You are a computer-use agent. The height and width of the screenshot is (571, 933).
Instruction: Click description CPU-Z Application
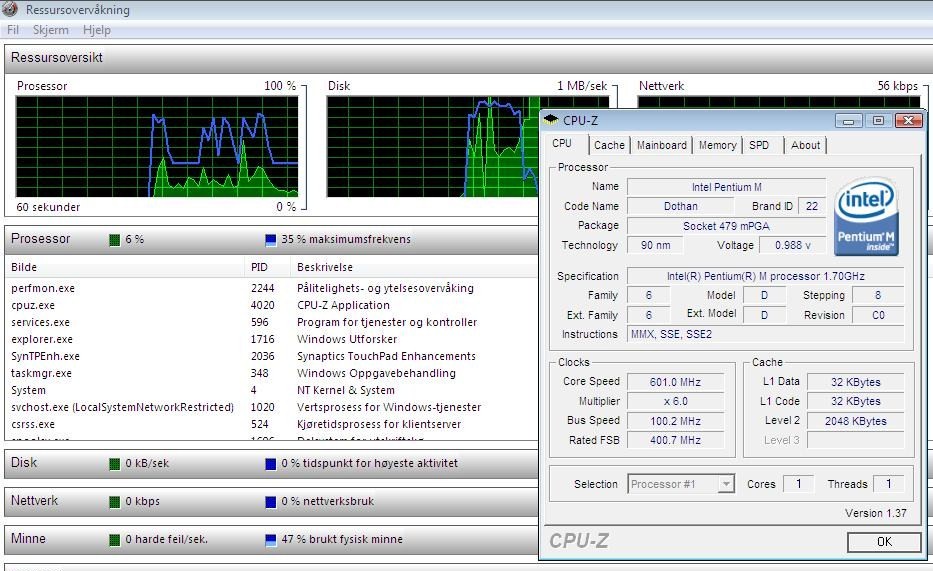pyautogui.click(x=343, y=305)
